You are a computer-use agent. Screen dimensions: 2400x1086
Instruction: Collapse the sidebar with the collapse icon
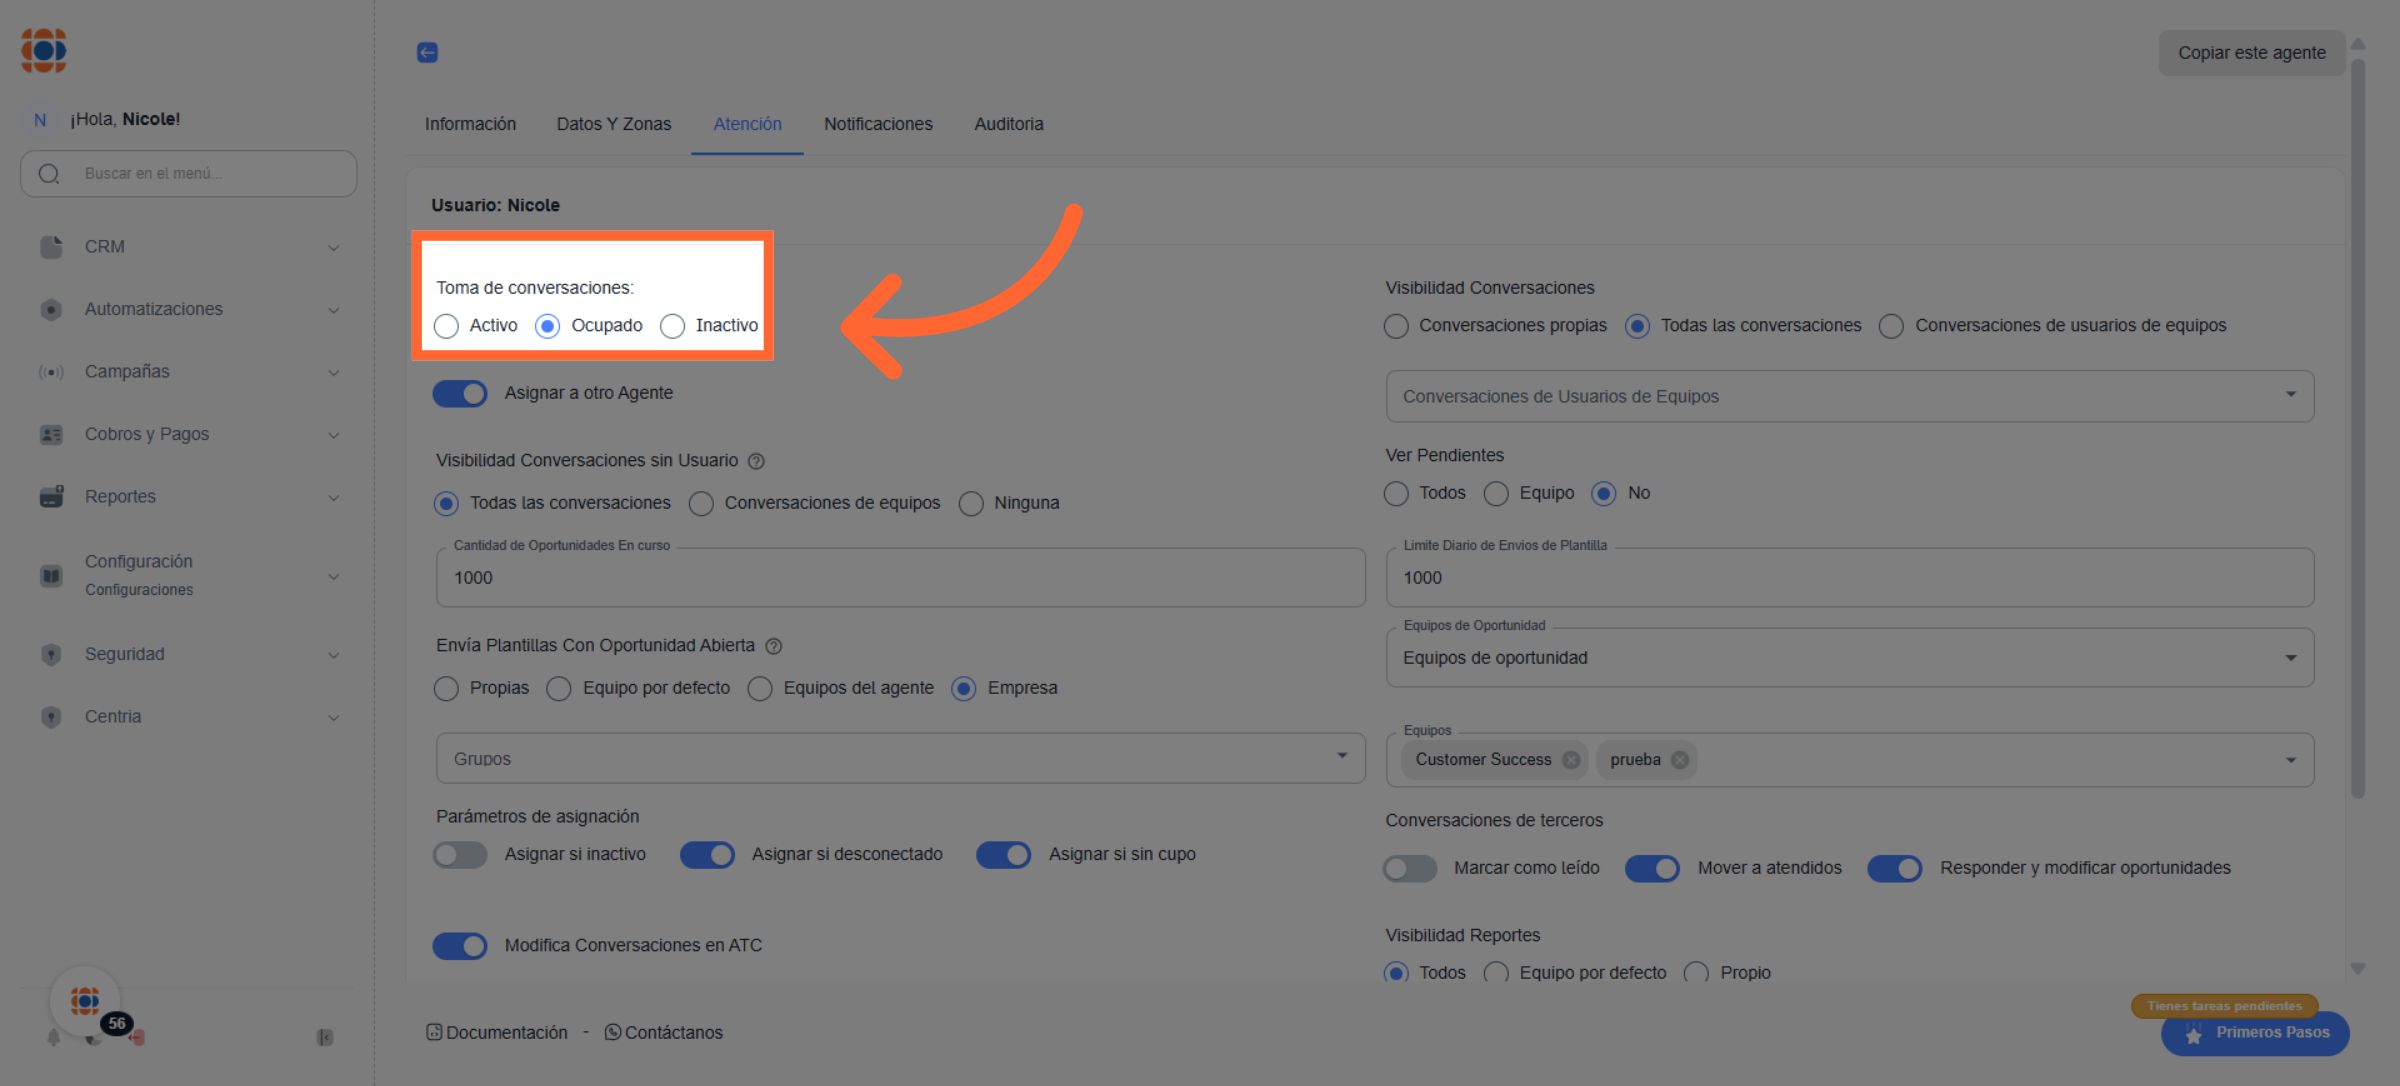(x=324, y=1037)
